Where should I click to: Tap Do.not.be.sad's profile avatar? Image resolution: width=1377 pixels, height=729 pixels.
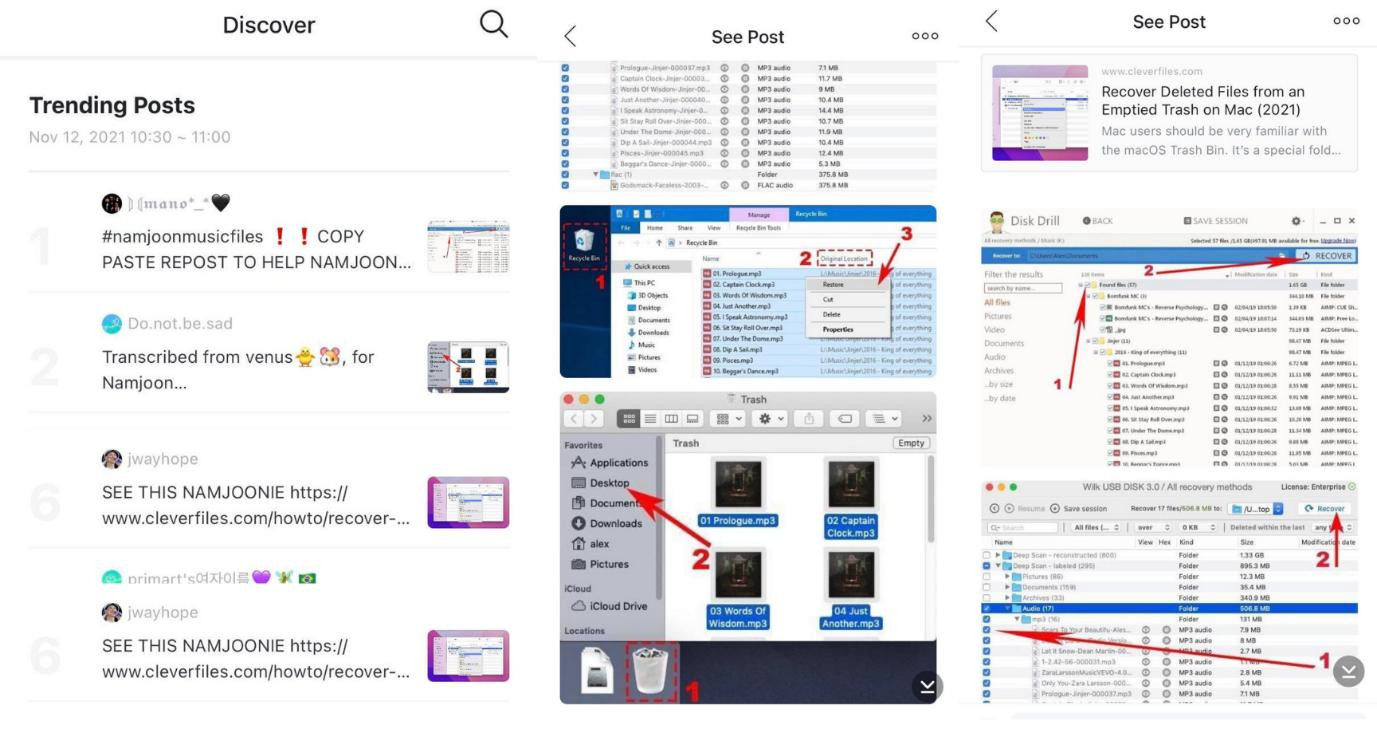(112, 324)
